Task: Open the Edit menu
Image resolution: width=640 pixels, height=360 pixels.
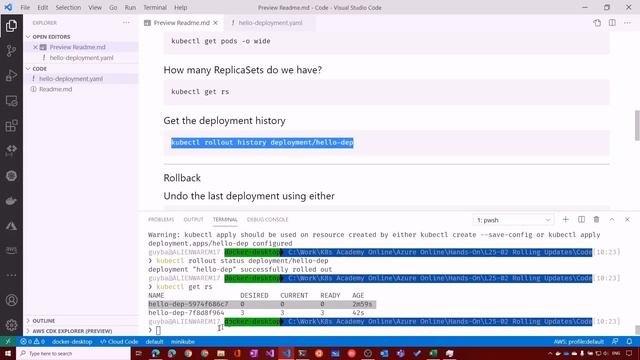Action: [42, 7]
